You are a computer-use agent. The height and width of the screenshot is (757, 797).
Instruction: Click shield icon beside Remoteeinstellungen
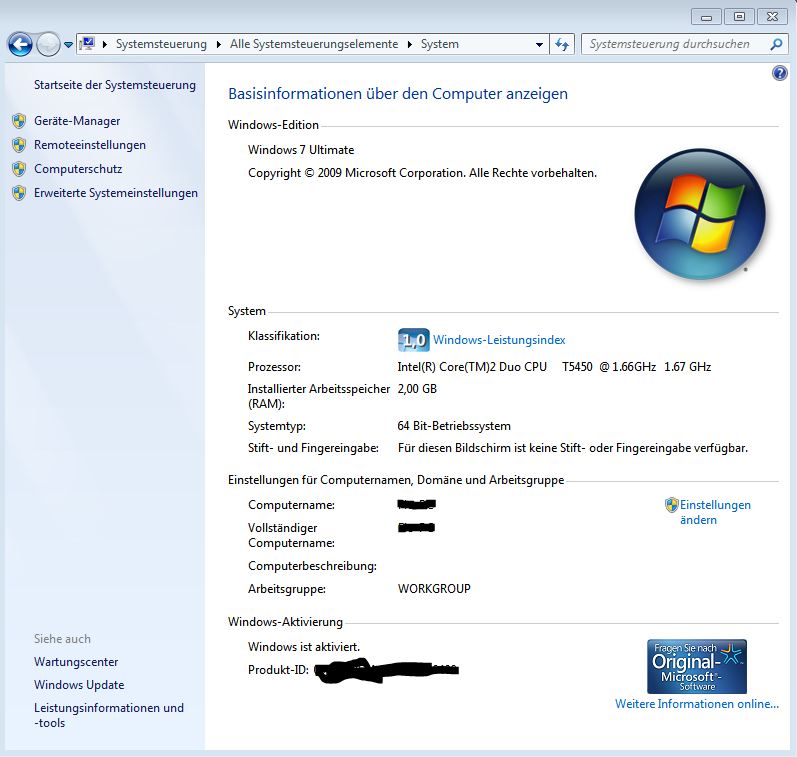19,145
